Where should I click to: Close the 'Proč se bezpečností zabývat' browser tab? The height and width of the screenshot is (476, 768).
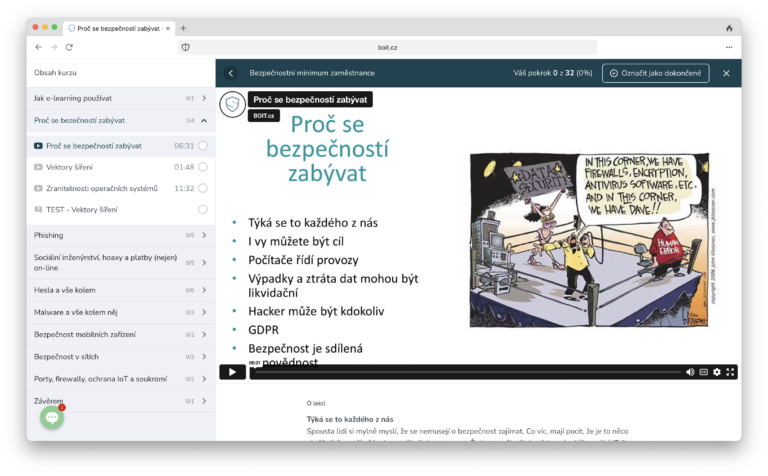click(168, 28)
